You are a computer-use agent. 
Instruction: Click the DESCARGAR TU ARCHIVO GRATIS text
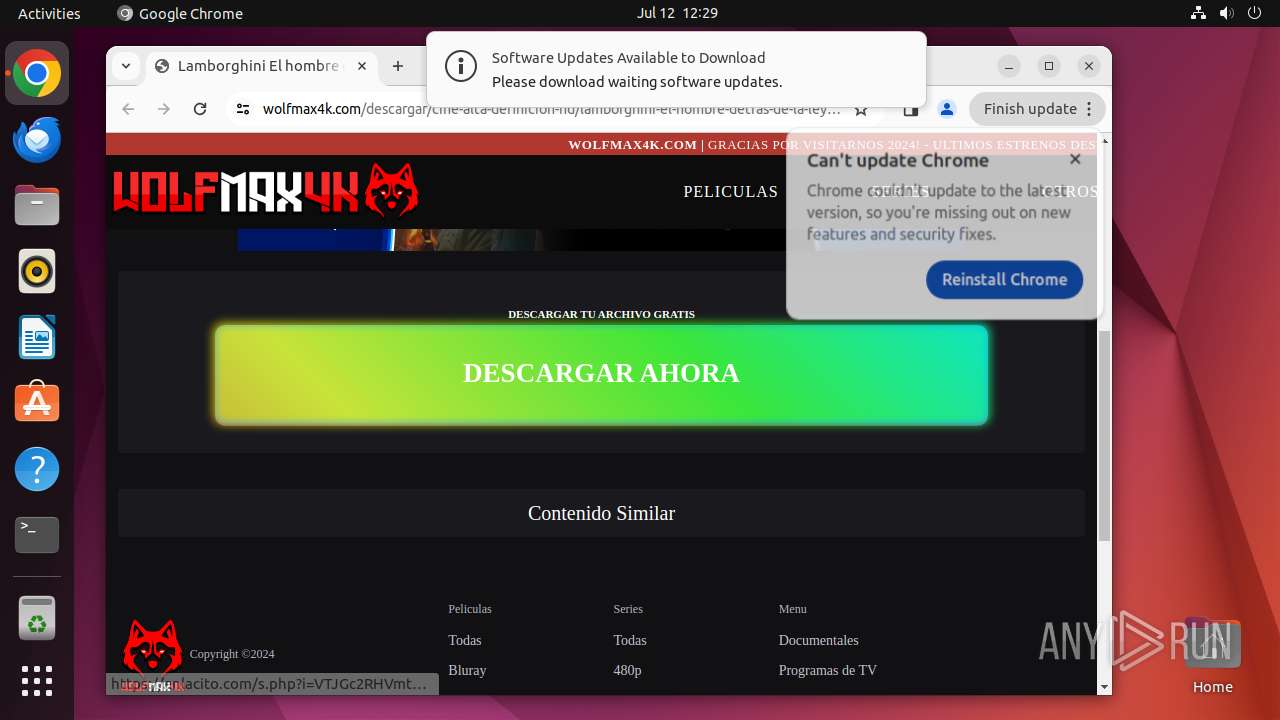click(601, 314)
